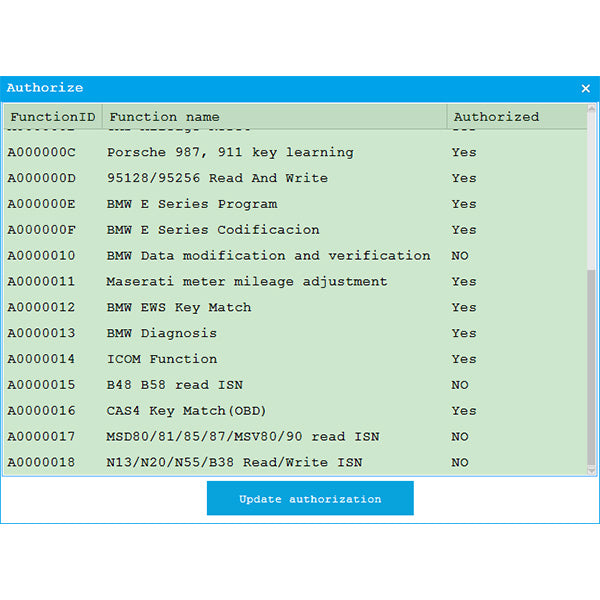Image resolution: width=600 pixels, height=600 pixels.
Task: Click Yes value for Maserati mileage adjustment
Action: point(464,282)
